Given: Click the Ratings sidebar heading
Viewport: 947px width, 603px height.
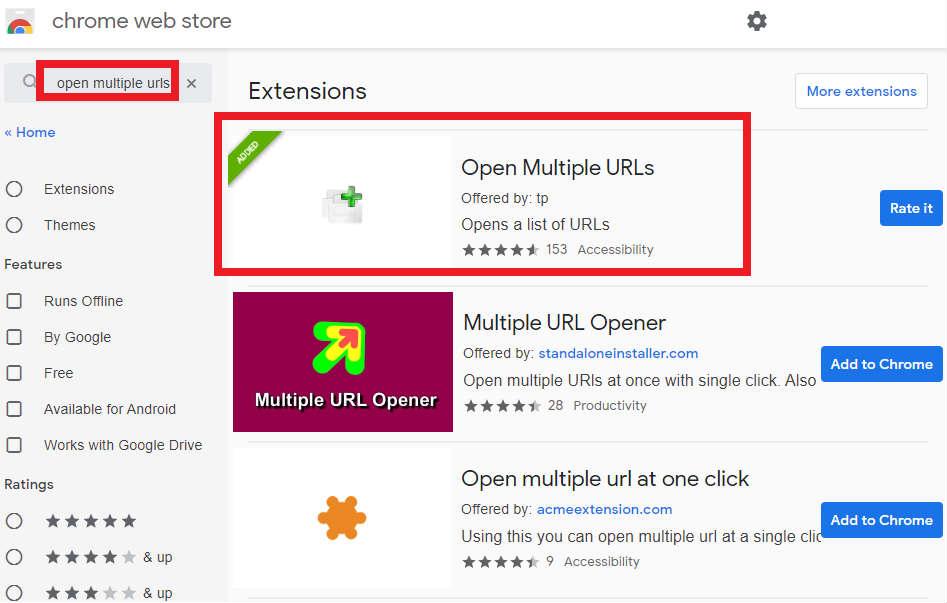Looking at the screenshot, I should click(x=29, y=485).
